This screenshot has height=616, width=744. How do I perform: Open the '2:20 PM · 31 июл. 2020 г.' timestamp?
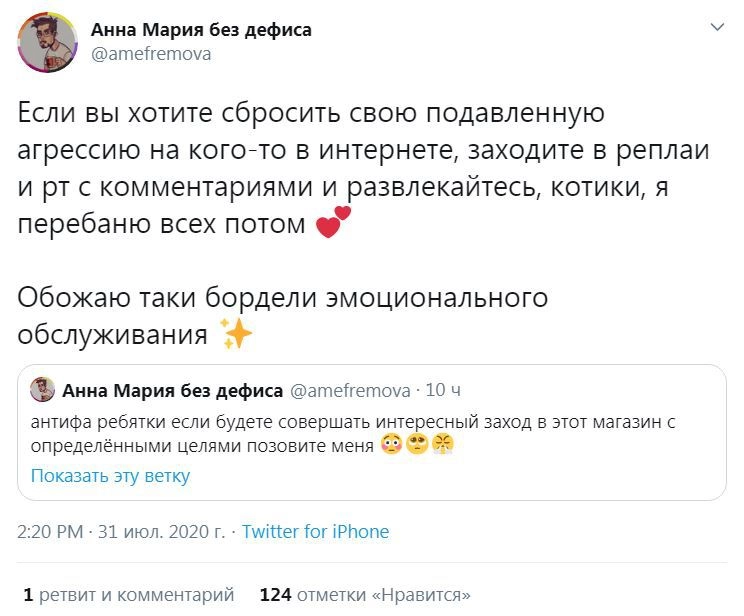point(122,532)
